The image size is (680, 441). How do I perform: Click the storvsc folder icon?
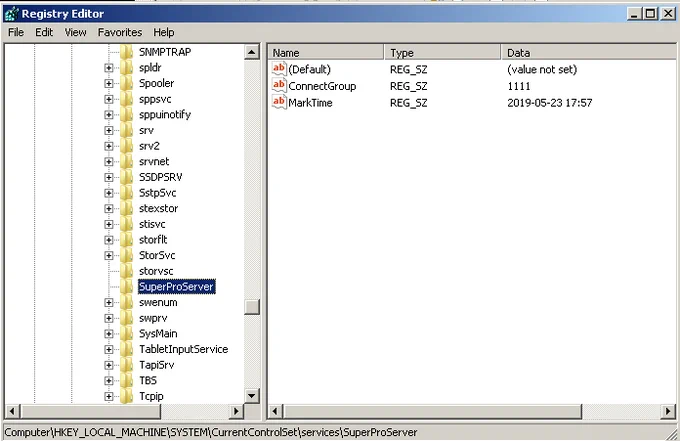(126, 271)
